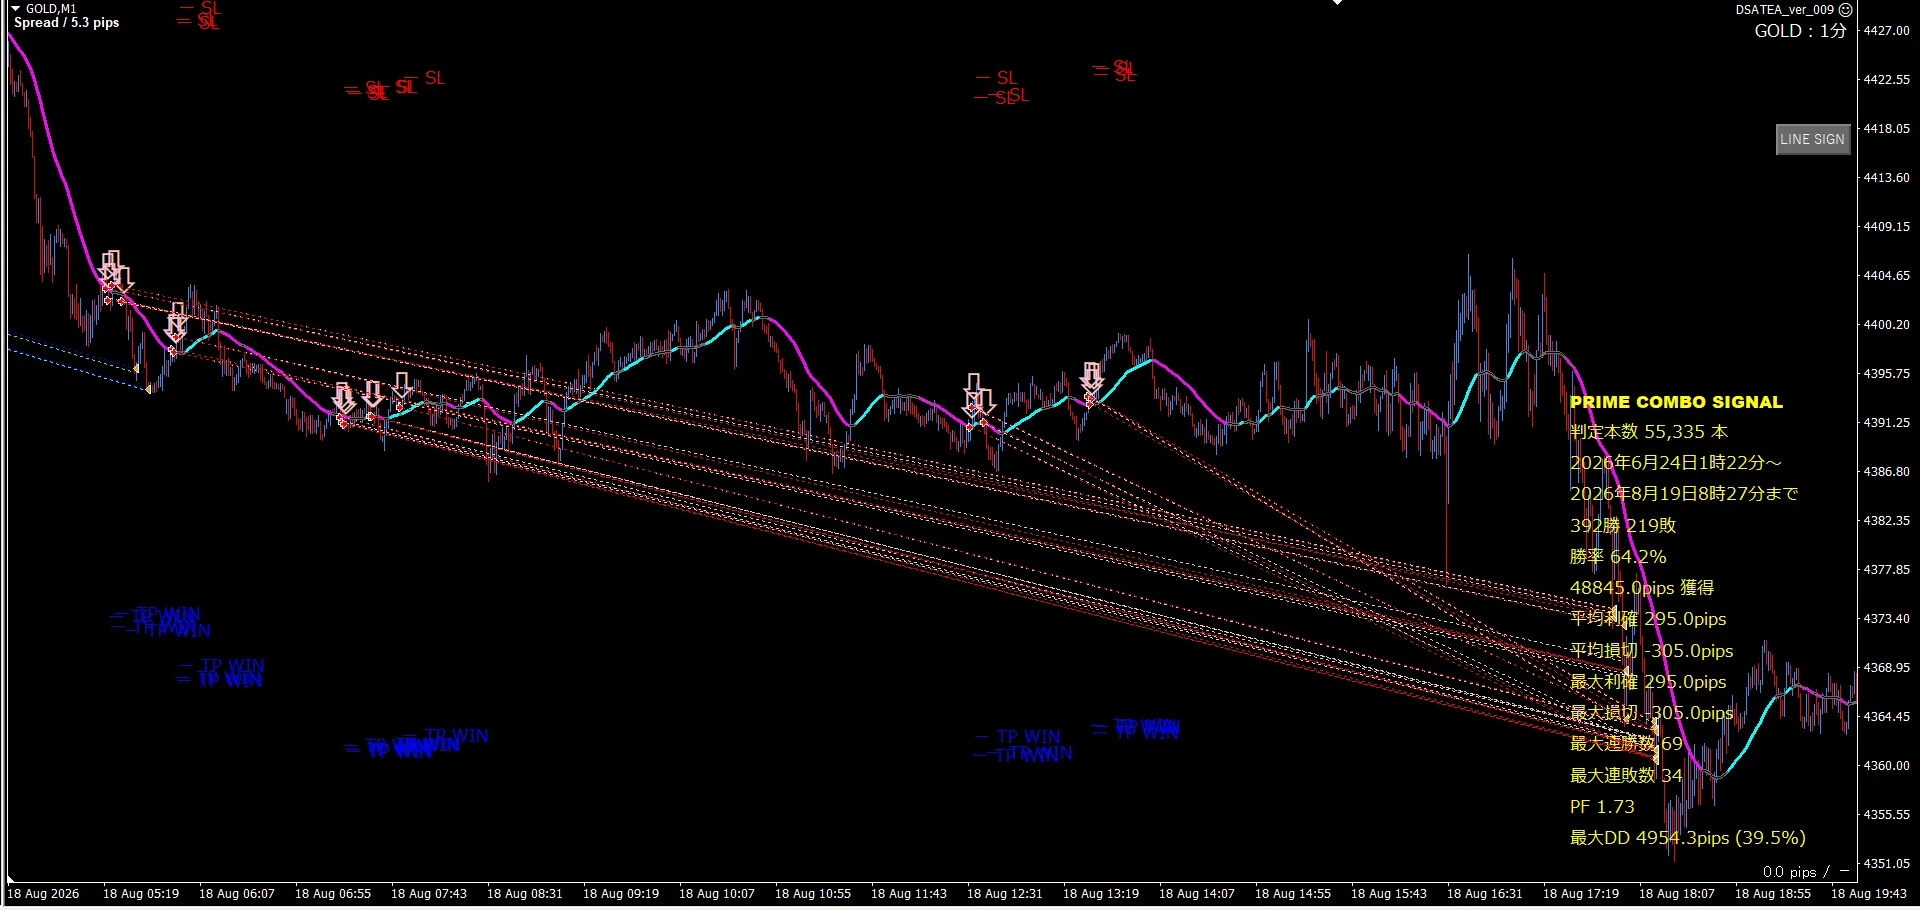Select the '18 Aug 08:31' time axis label
This screenshot has height=910, width=1920.
click(525, 894)
